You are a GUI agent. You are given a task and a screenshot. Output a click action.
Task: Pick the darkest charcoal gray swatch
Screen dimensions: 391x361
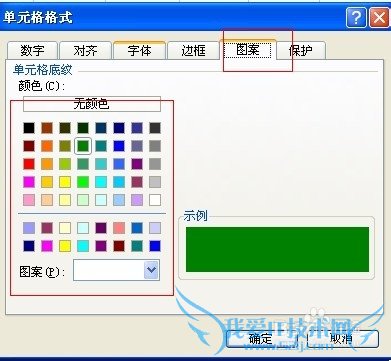(x=155, y=128)
